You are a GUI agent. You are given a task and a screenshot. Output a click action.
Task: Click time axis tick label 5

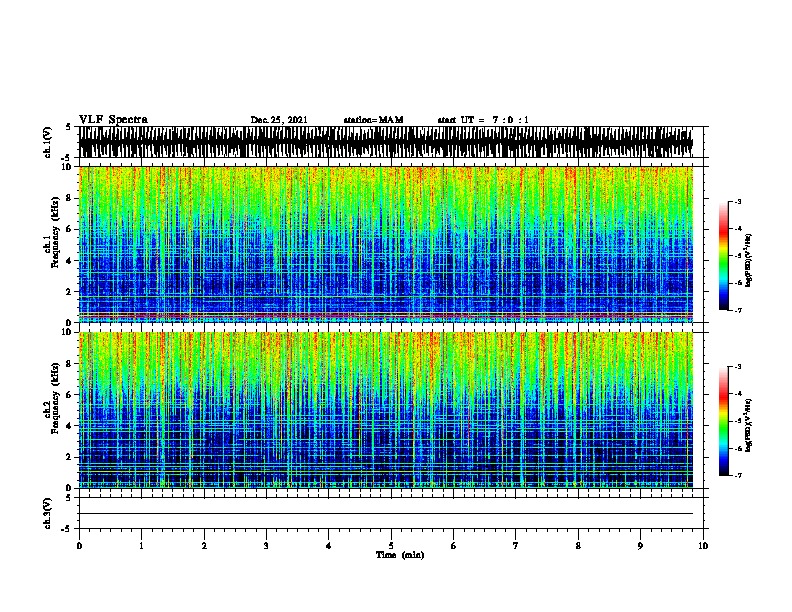(391, 545)
